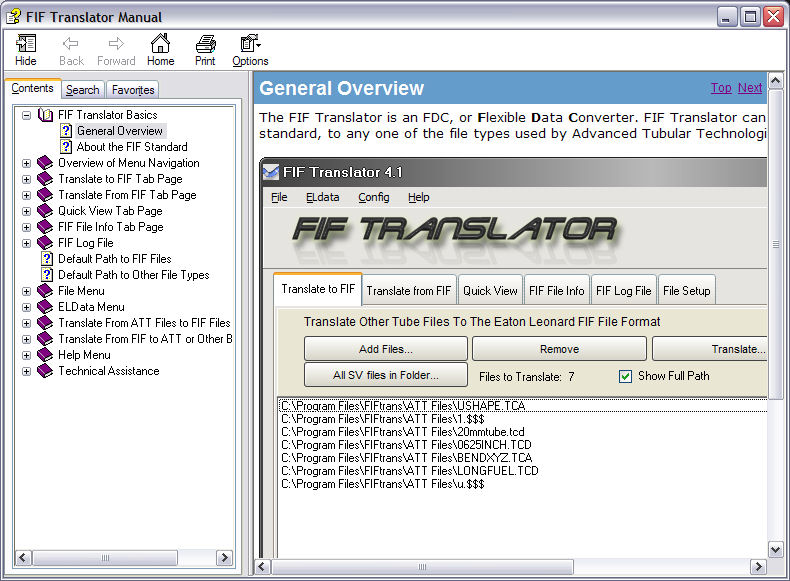The height and width of the screenshot is (581, 790).
Task: Open the Options toolbar icon
Action: [x=250, y=44]
